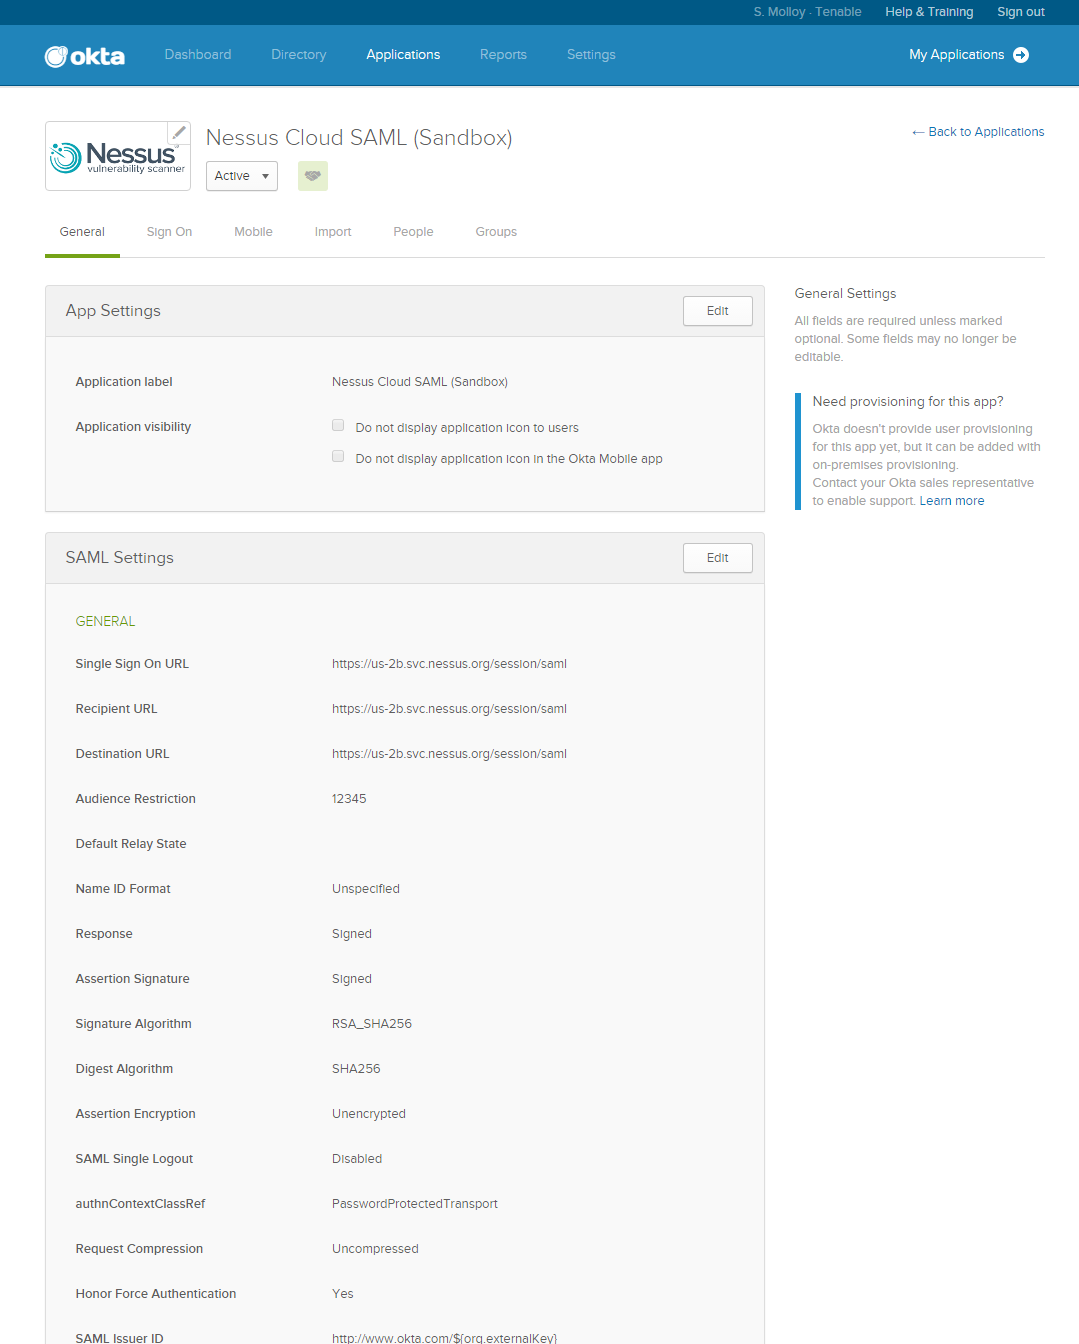Click the Nessus vulnerability scanner logo
This screenshot has width=1079, height=1344.
click(x=118, y=156)
